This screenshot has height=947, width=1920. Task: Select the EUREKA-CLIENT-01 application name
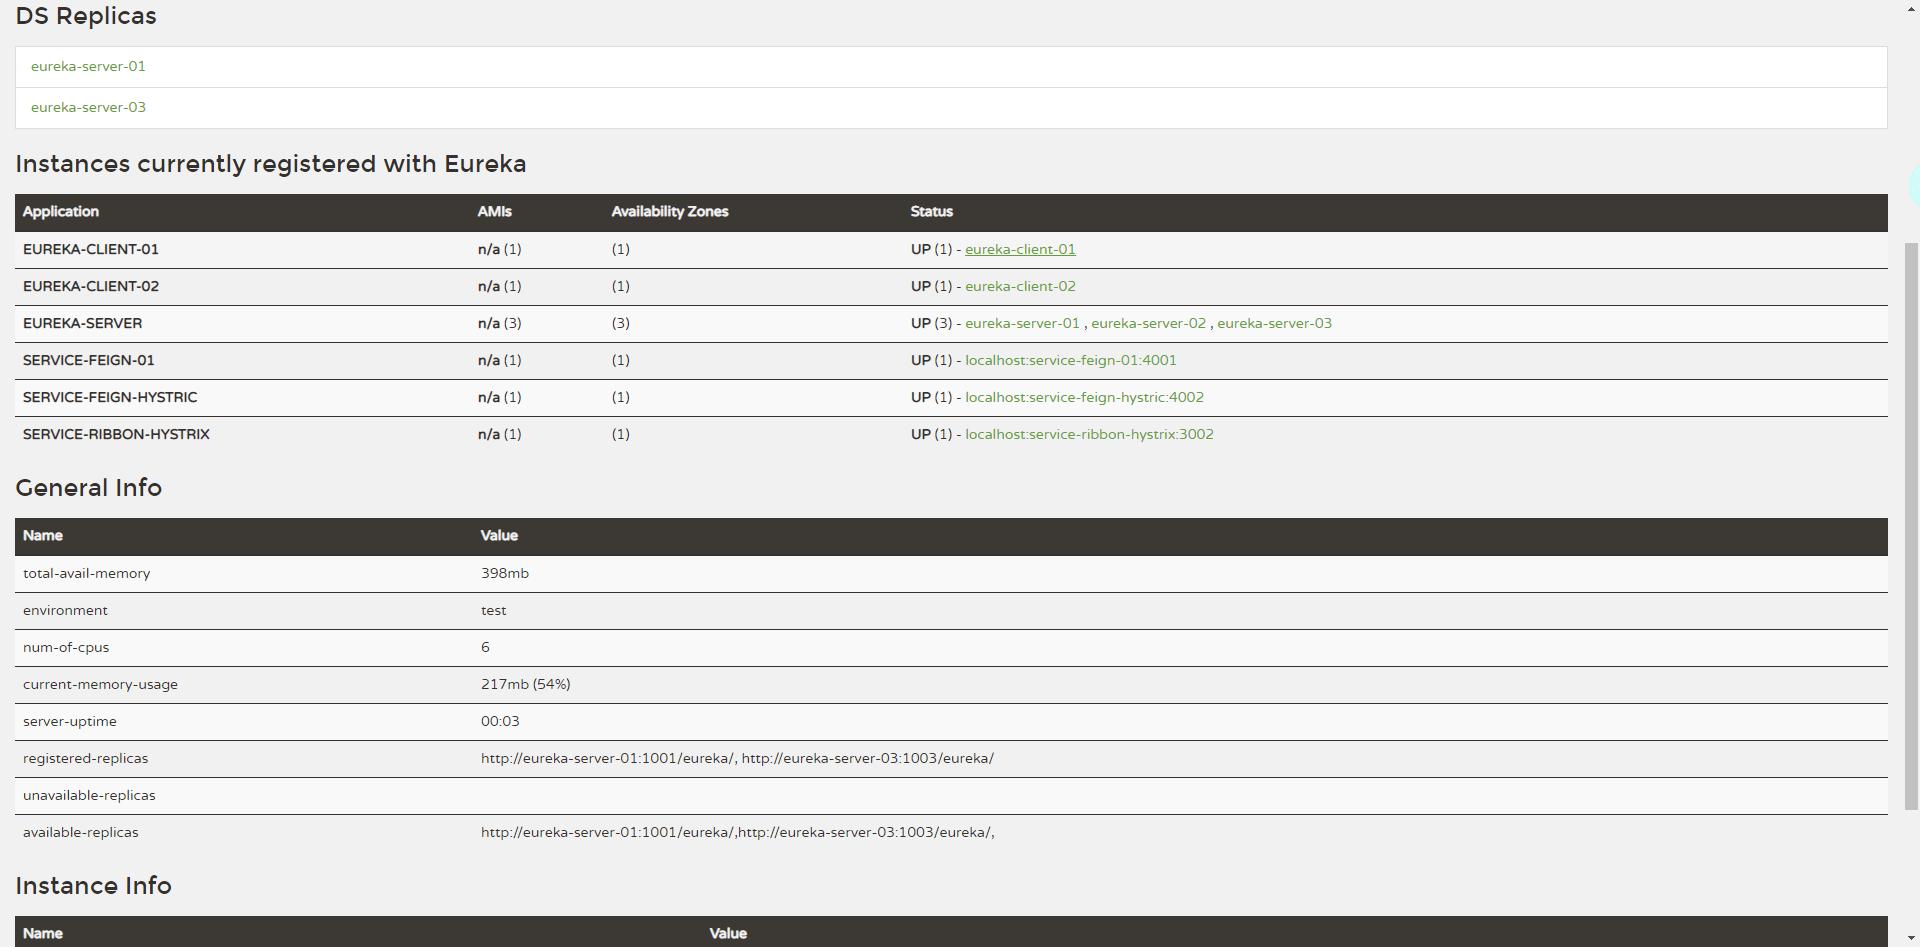coord(91,249)
